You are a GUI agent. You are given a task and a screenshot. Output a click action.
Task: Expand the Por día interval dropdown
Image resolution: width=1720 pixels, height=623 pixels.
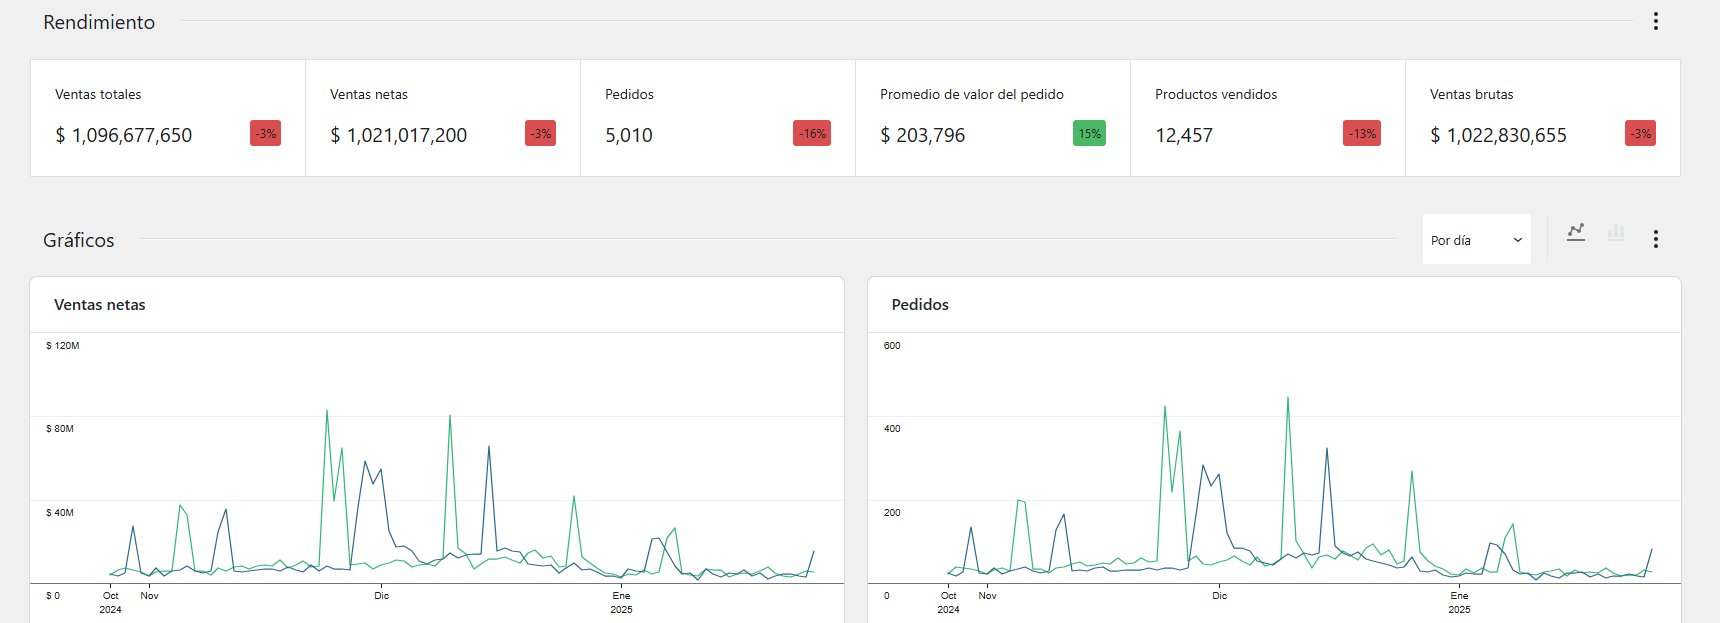point(1476,240)
